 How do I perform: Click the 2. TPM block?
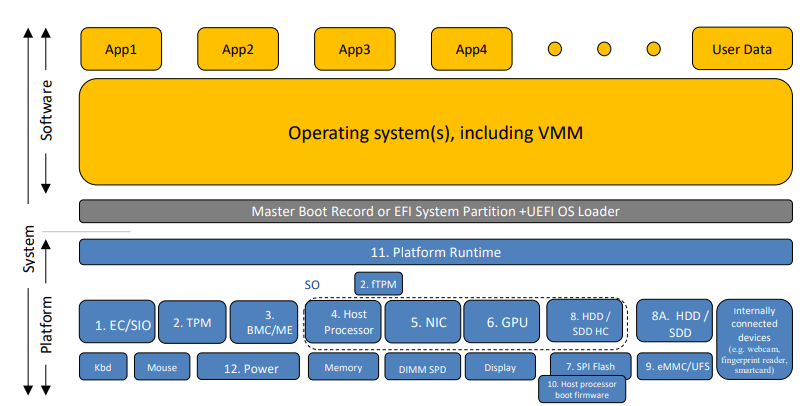point(191,322)
